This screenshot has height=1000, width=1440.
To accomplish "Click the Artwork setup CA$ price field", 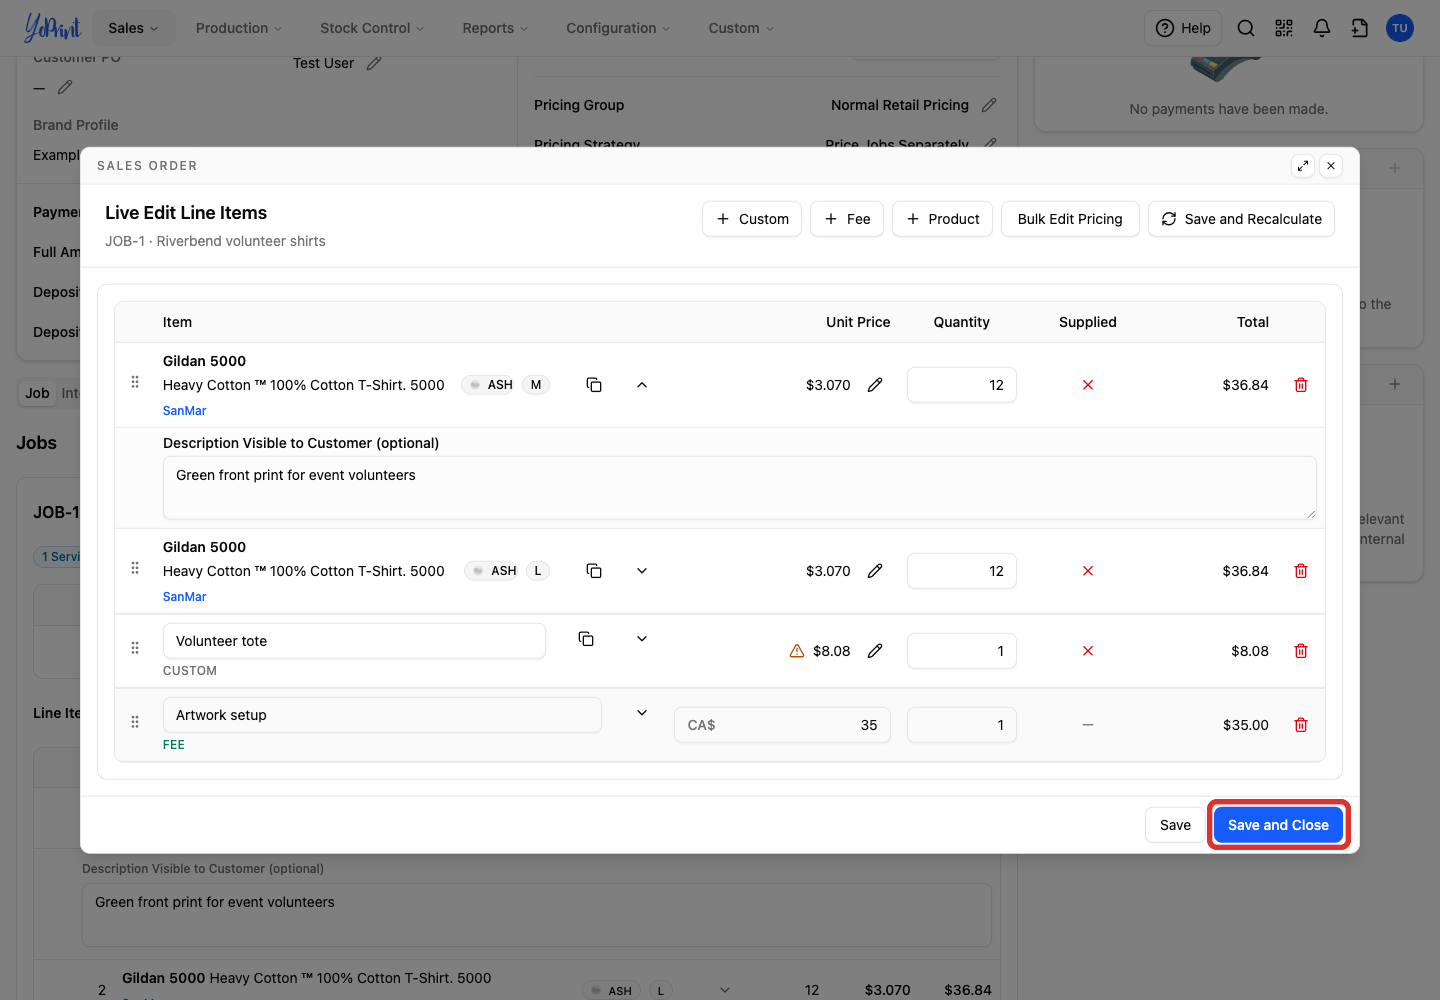I will pyautogui.click(x=782, y=725).
